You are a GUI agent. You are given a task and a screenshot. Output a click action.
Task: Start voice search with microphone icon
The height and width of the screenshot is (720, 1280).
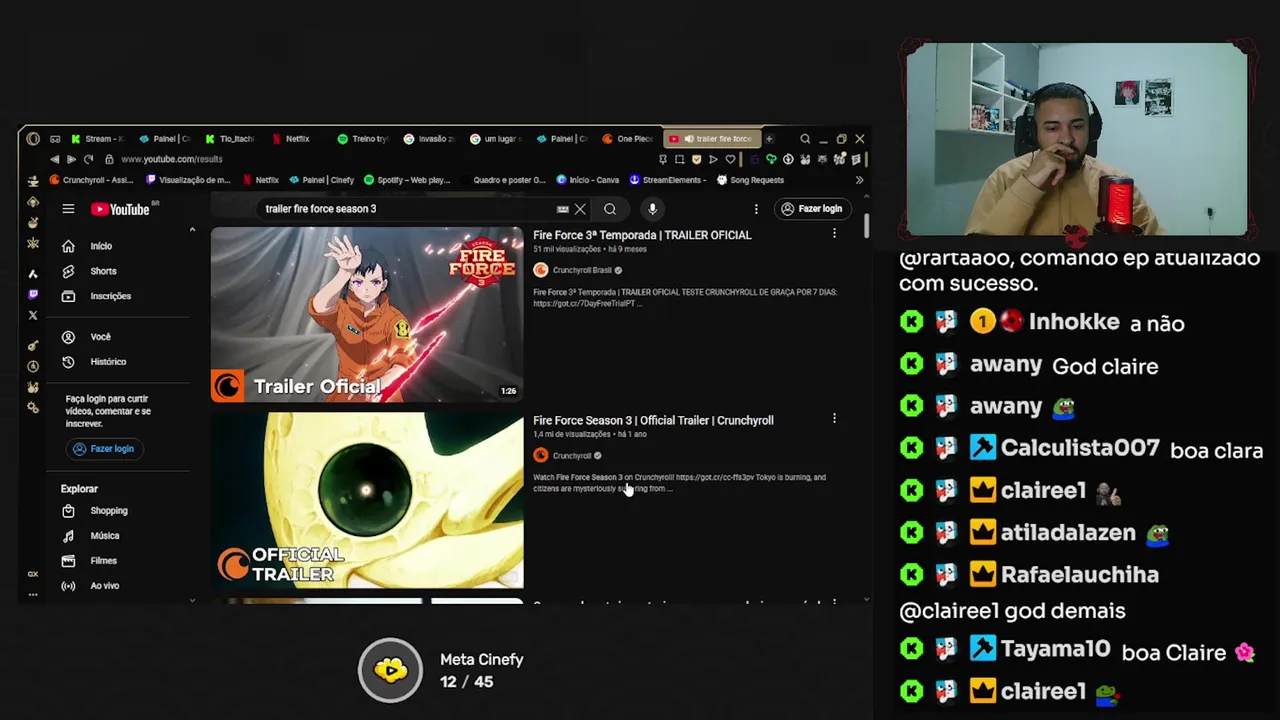click(x=652, y=209)
